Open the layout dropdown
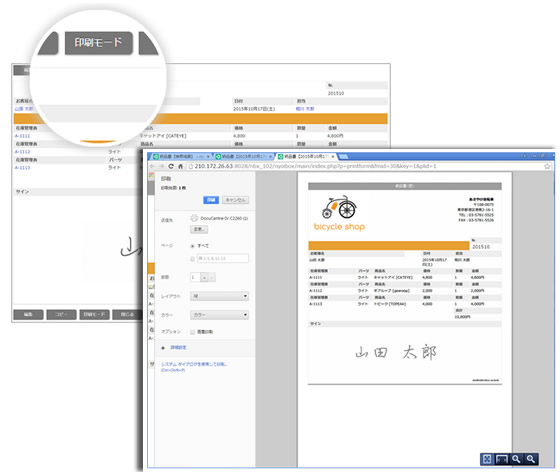The width and height of the screenshot is (560, 472). click(x=219, y=296)
